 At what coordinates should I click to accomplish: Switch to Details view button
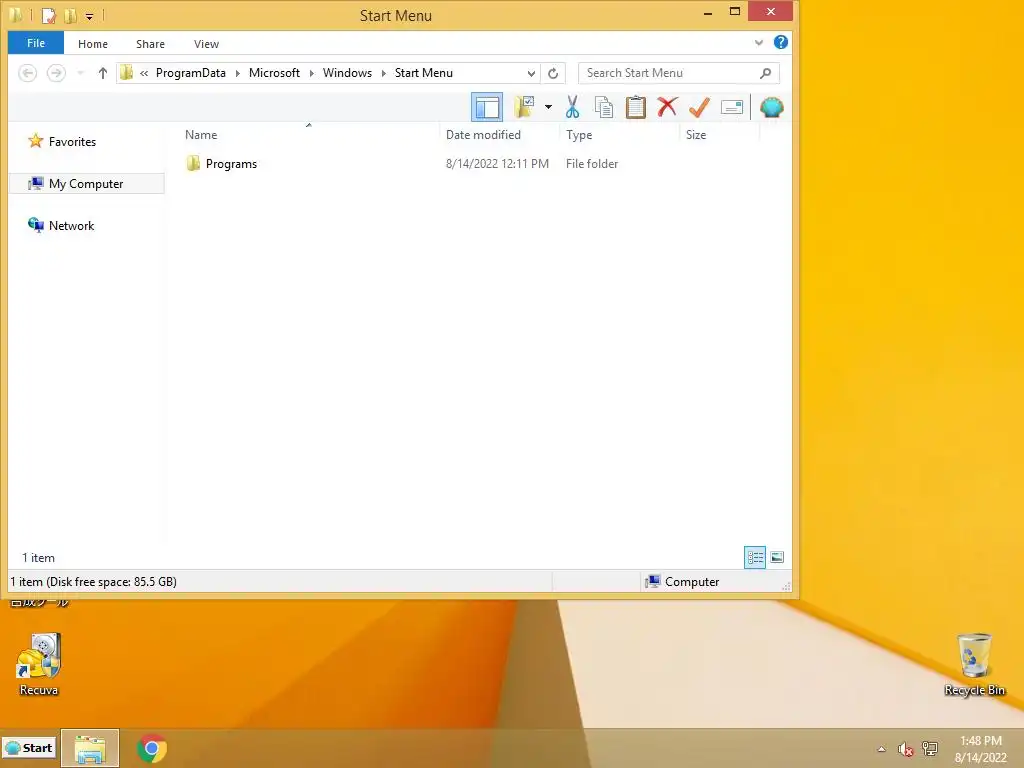(755, 557)
